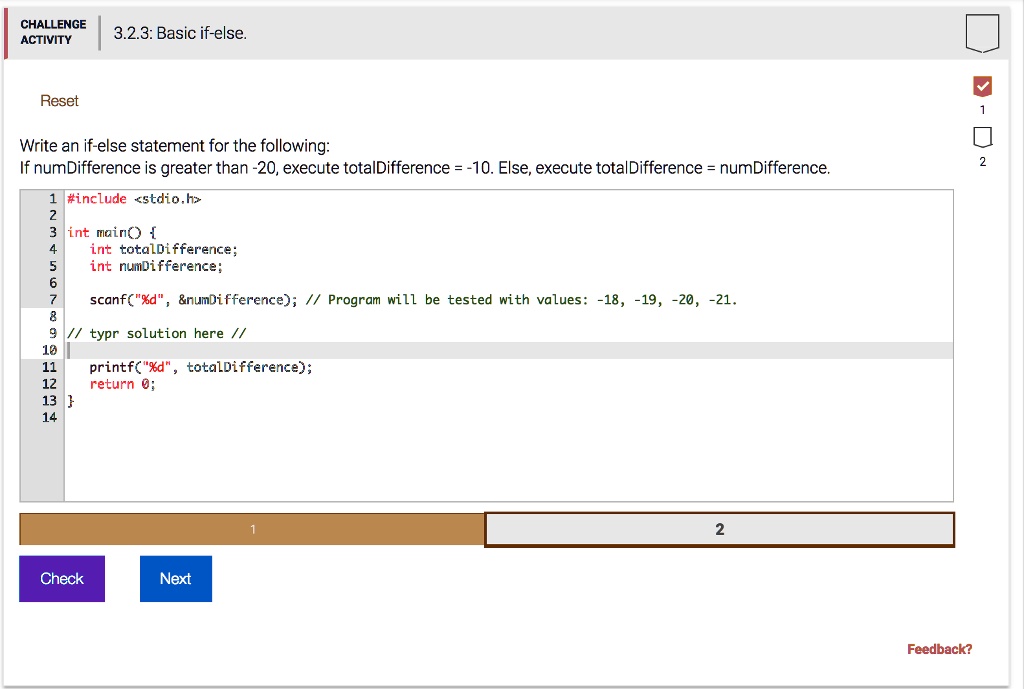The image size is (1024, 689).
Task: Switch to progress segment 1
Action: point(251,529)
